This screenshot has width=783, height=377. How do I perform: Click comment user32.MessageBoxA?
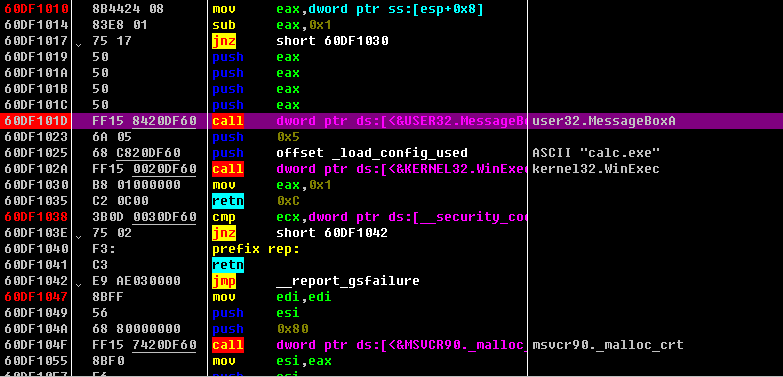[x=604, y=121]
